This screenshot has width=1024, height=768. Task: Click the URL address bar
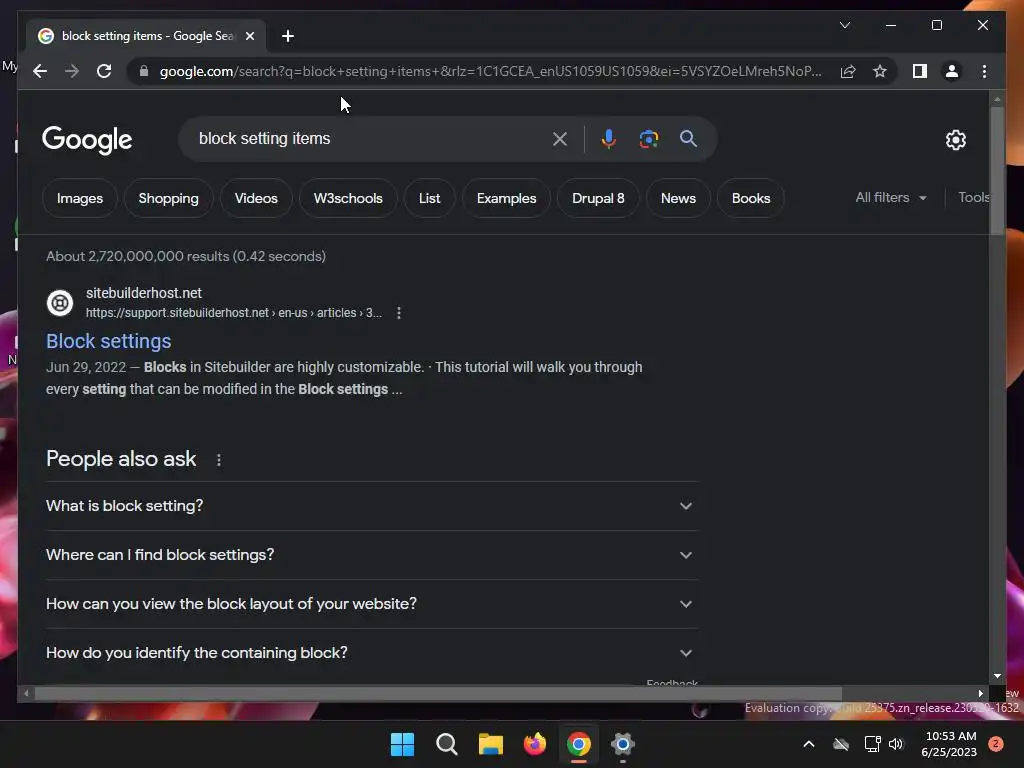point(490,71)
